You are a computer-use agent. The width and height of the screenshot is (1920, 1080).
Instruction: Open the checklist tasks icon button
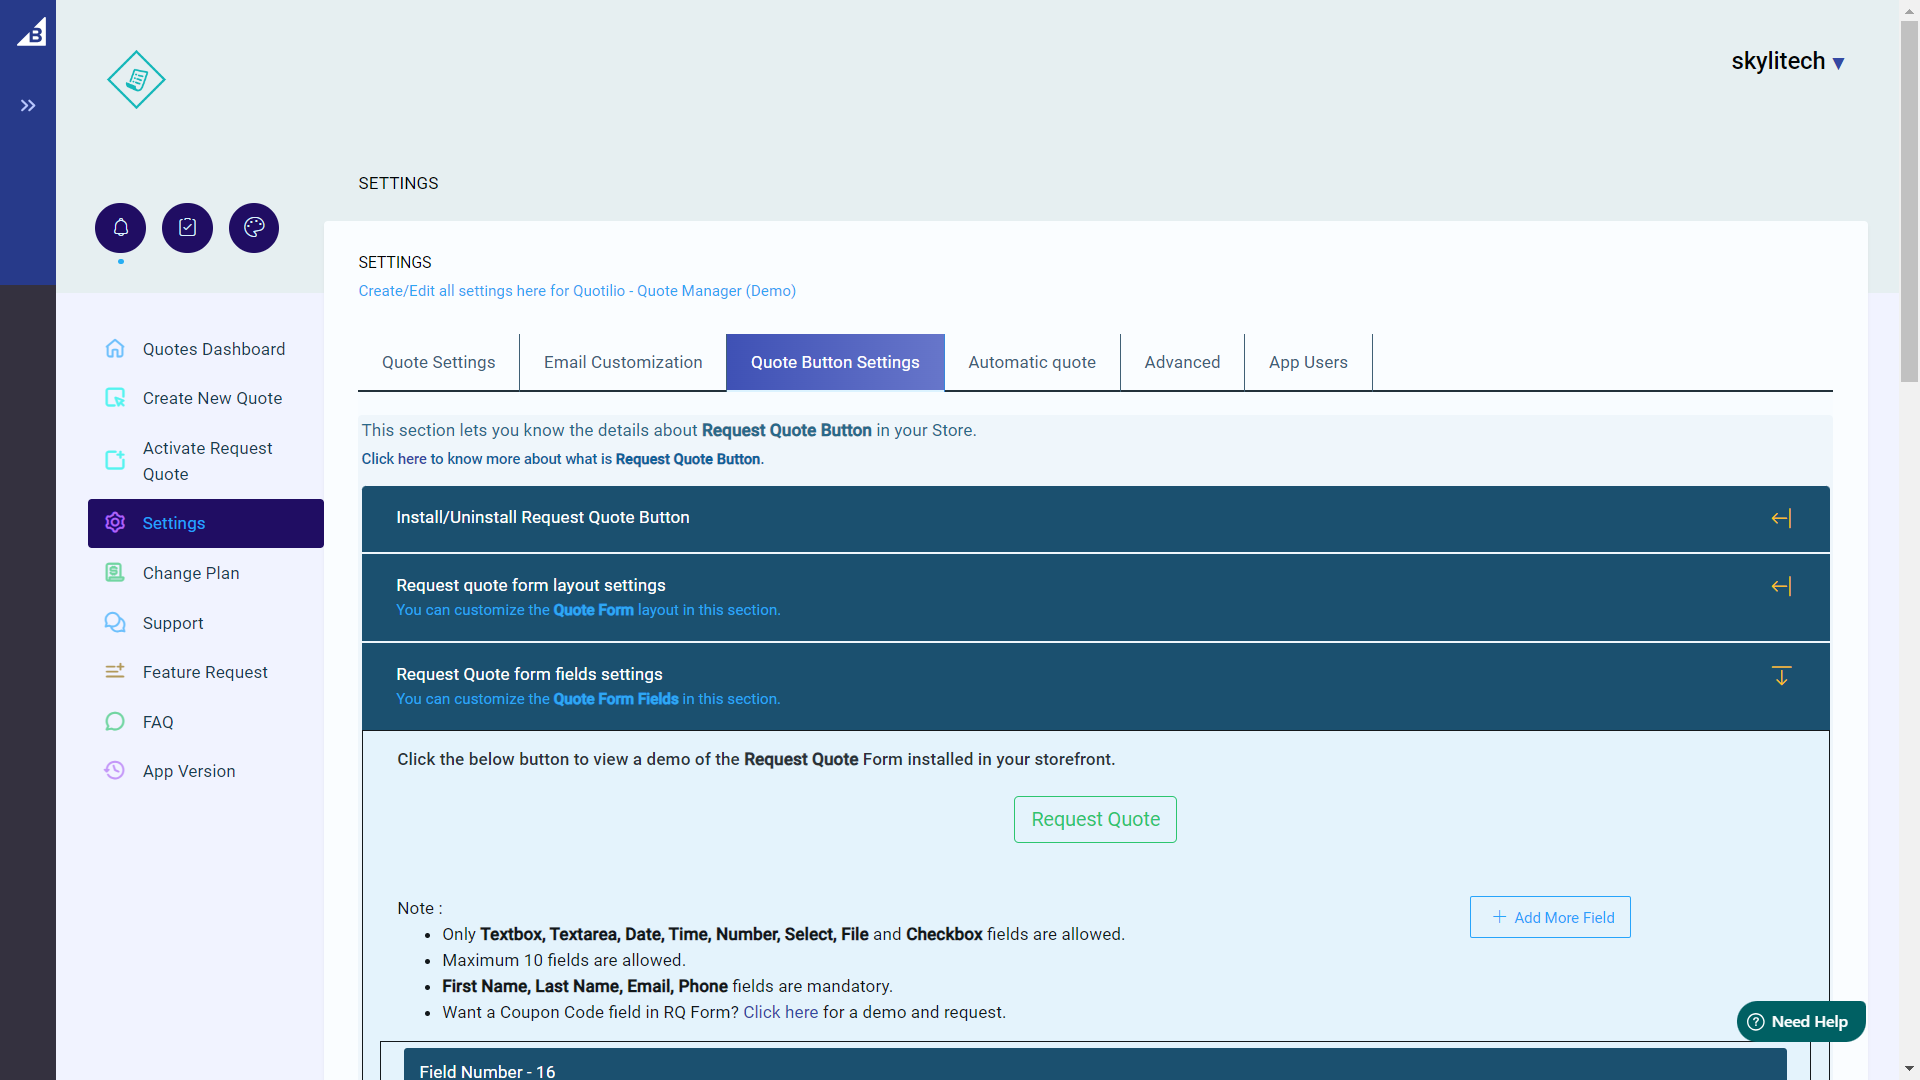point(187,228)
